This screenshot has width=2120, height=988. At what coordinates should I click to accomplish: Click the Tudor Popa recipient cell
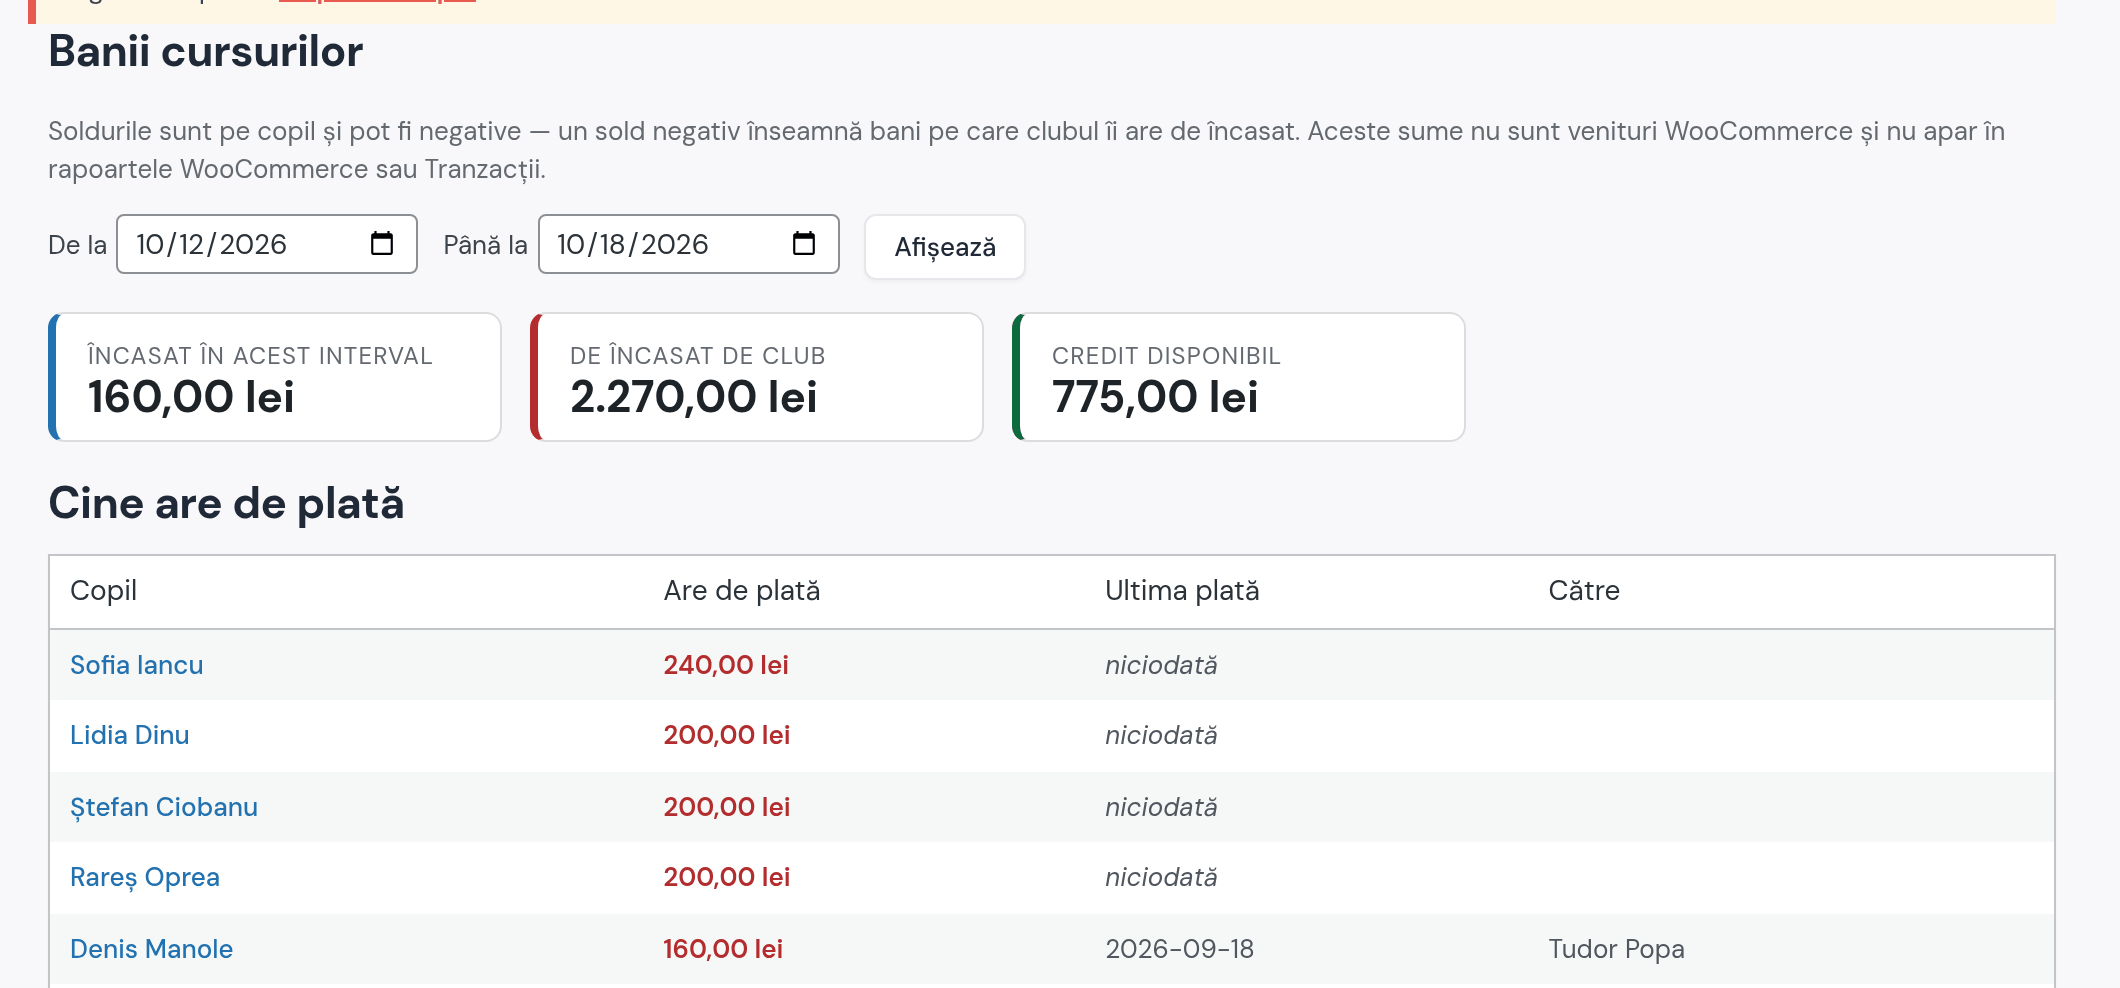[x=1617, y=949]
